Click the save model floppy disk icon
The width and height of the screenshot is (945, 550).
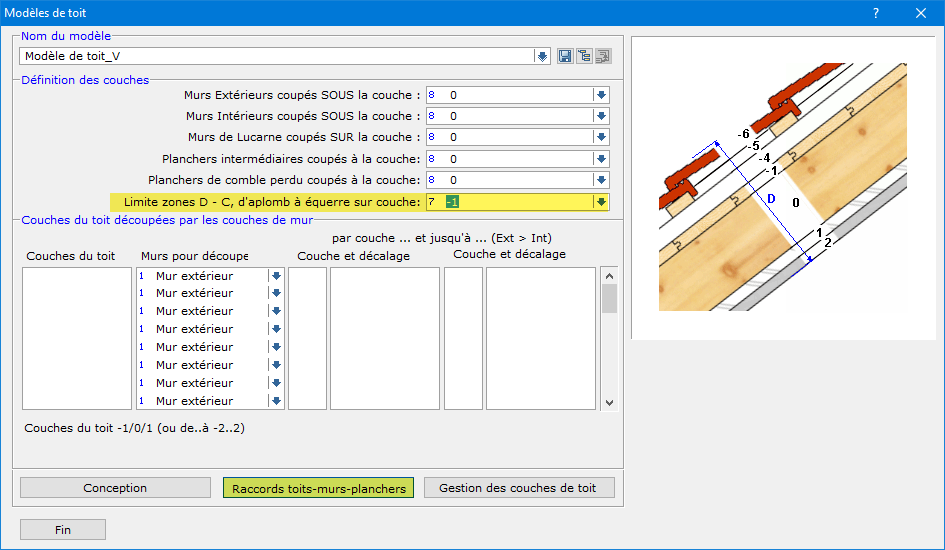[x=565, y=56]
